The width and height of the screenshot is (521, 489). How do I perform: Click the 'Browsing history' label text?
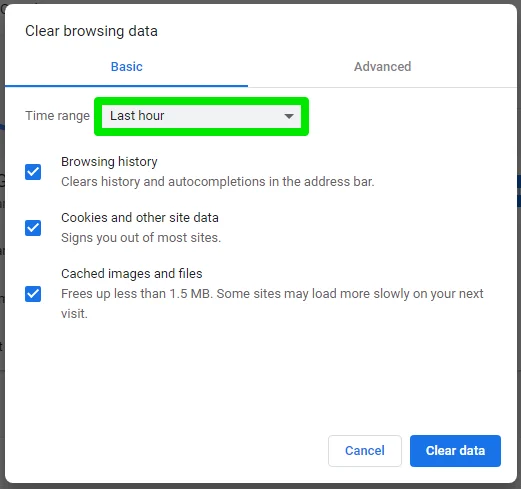(x=109, y=162)
